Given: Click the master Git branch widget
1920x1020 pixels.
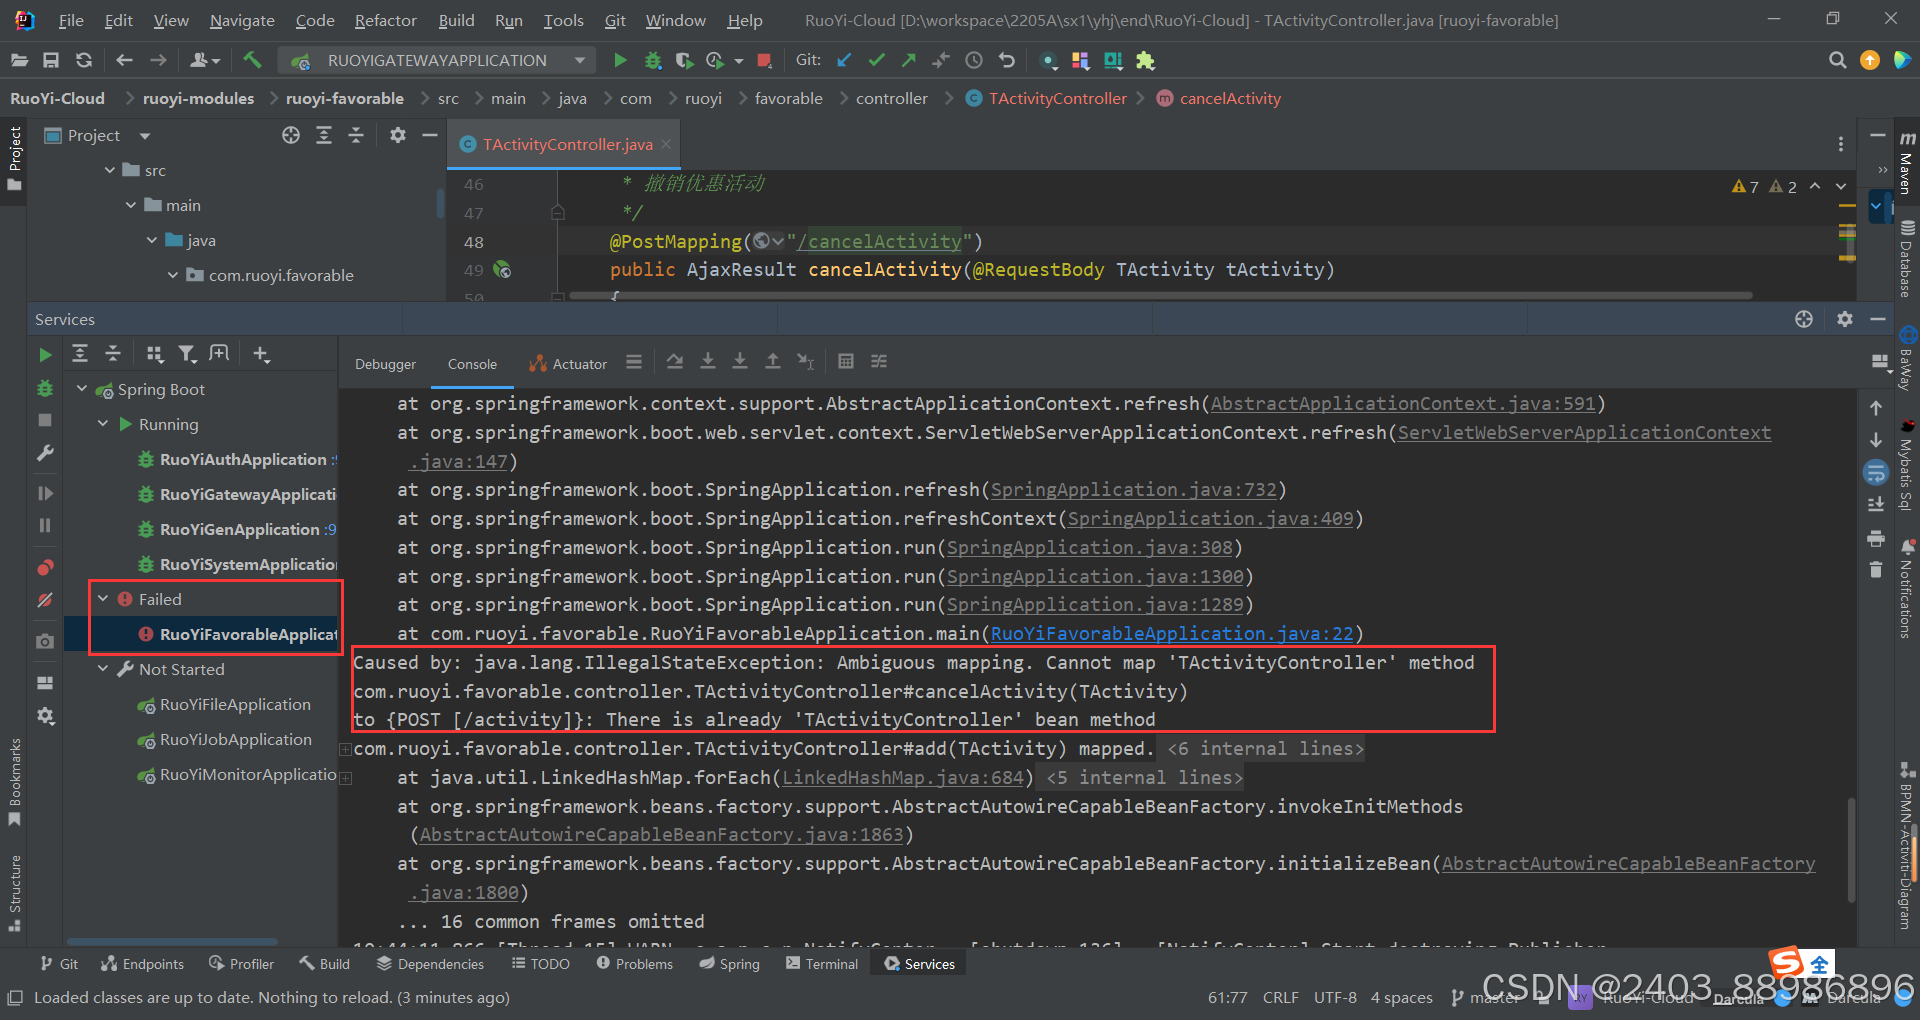Looking at the screenshot, I should [1485, 997].
